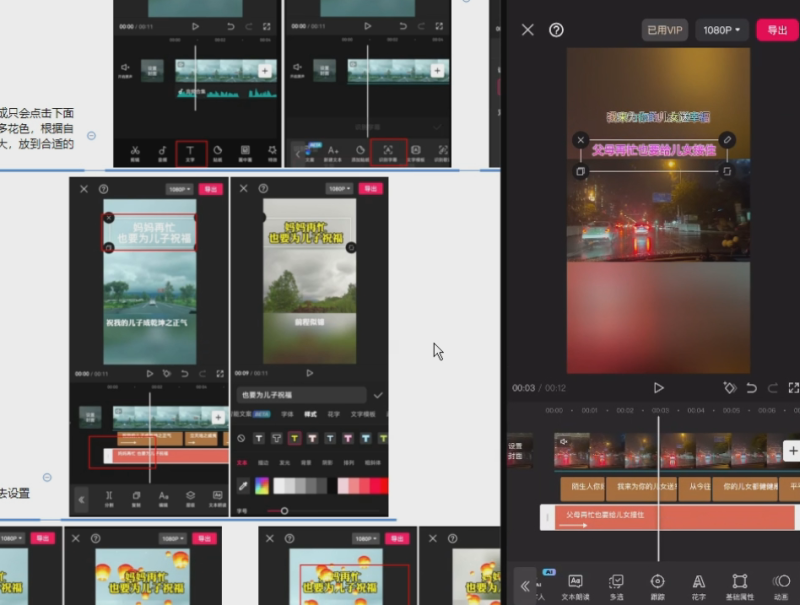Duplicate the text using the copy handle
This screenshot has width=800, height=605.
pos(580,171)
